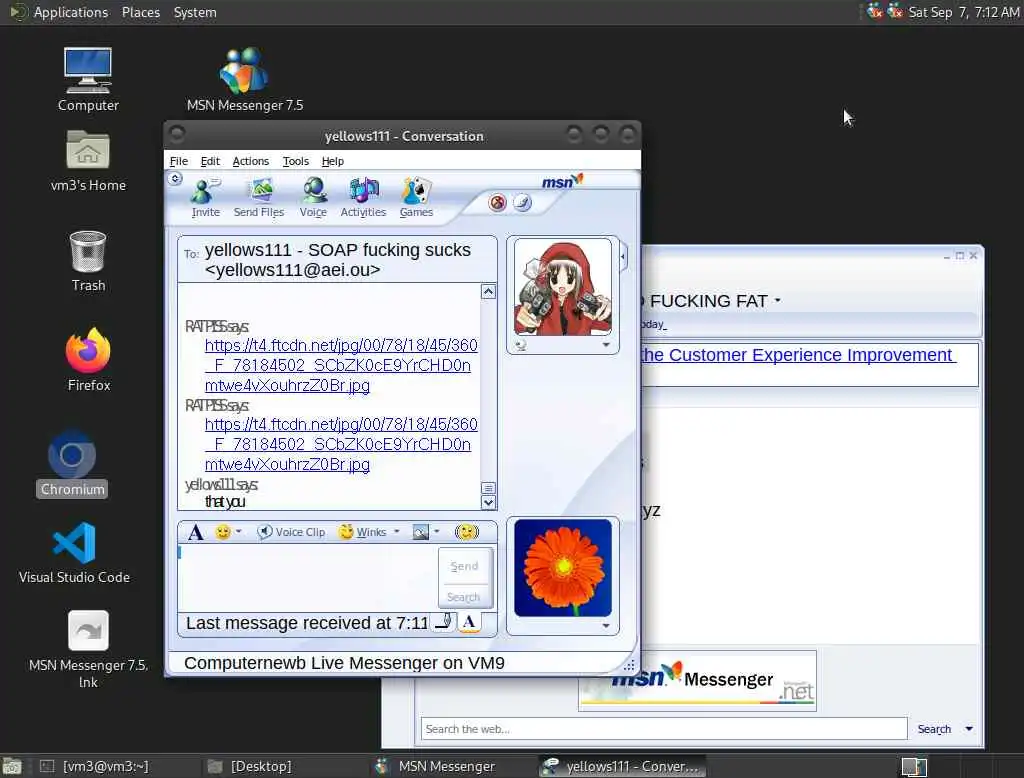1024x778 pixels.
Task: Open the Activities menu icon
Action: [x=363, y=197]
